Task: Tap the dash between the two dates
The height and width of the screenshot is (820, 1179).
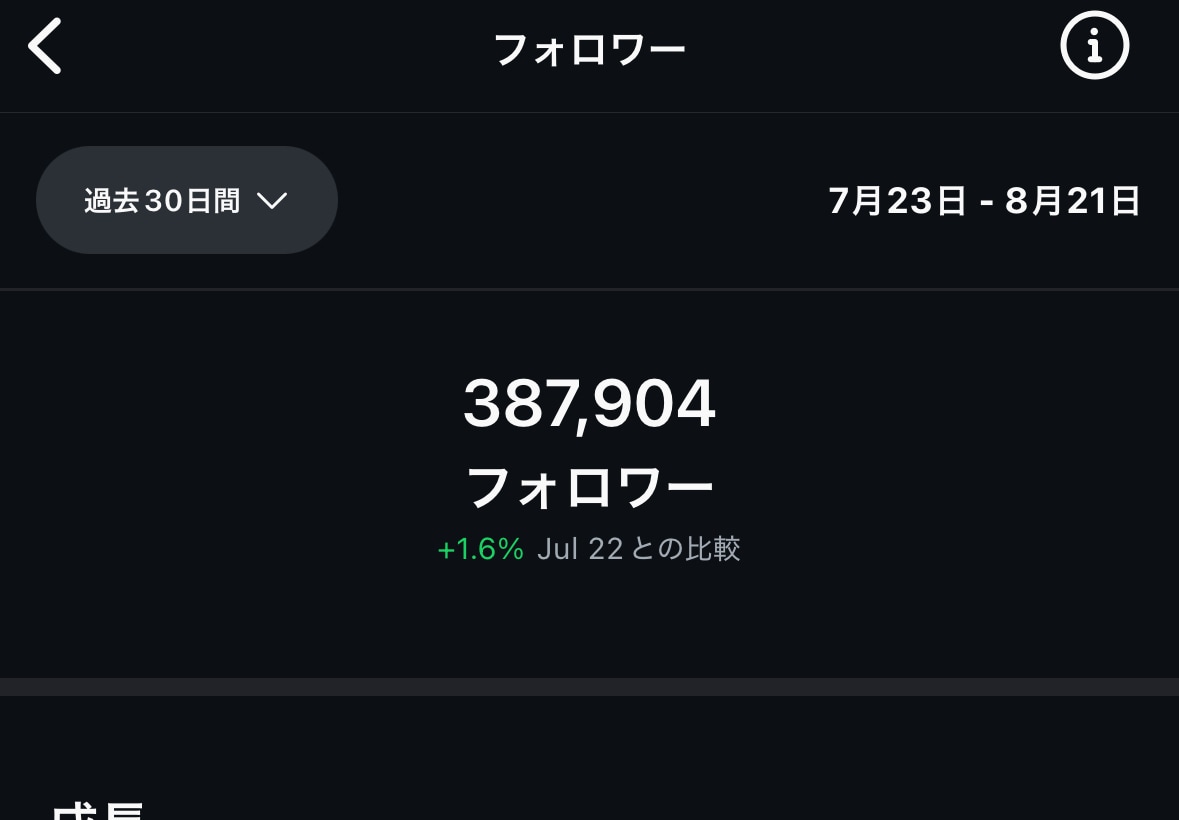Action: (x=987, y=202)
